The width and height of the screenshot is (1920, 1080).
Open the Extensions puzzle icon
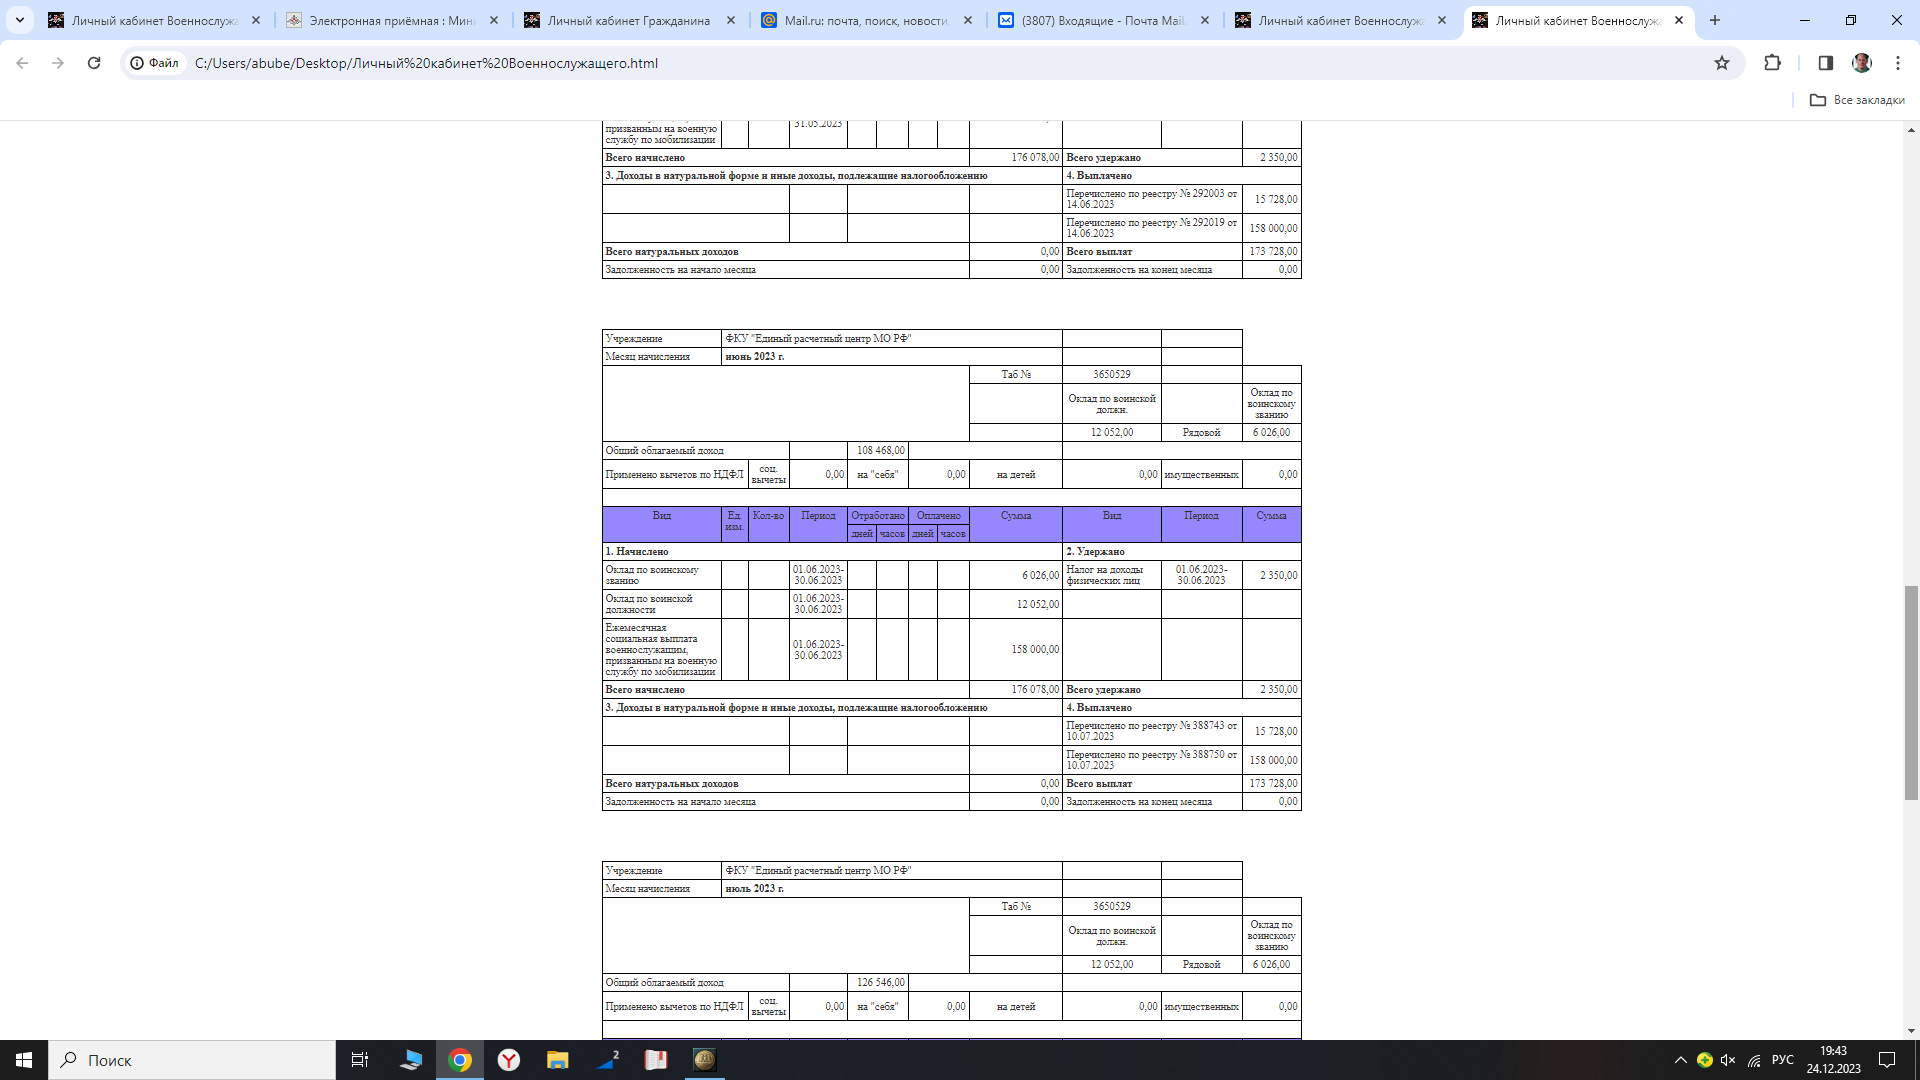[x=1772, y=63]
